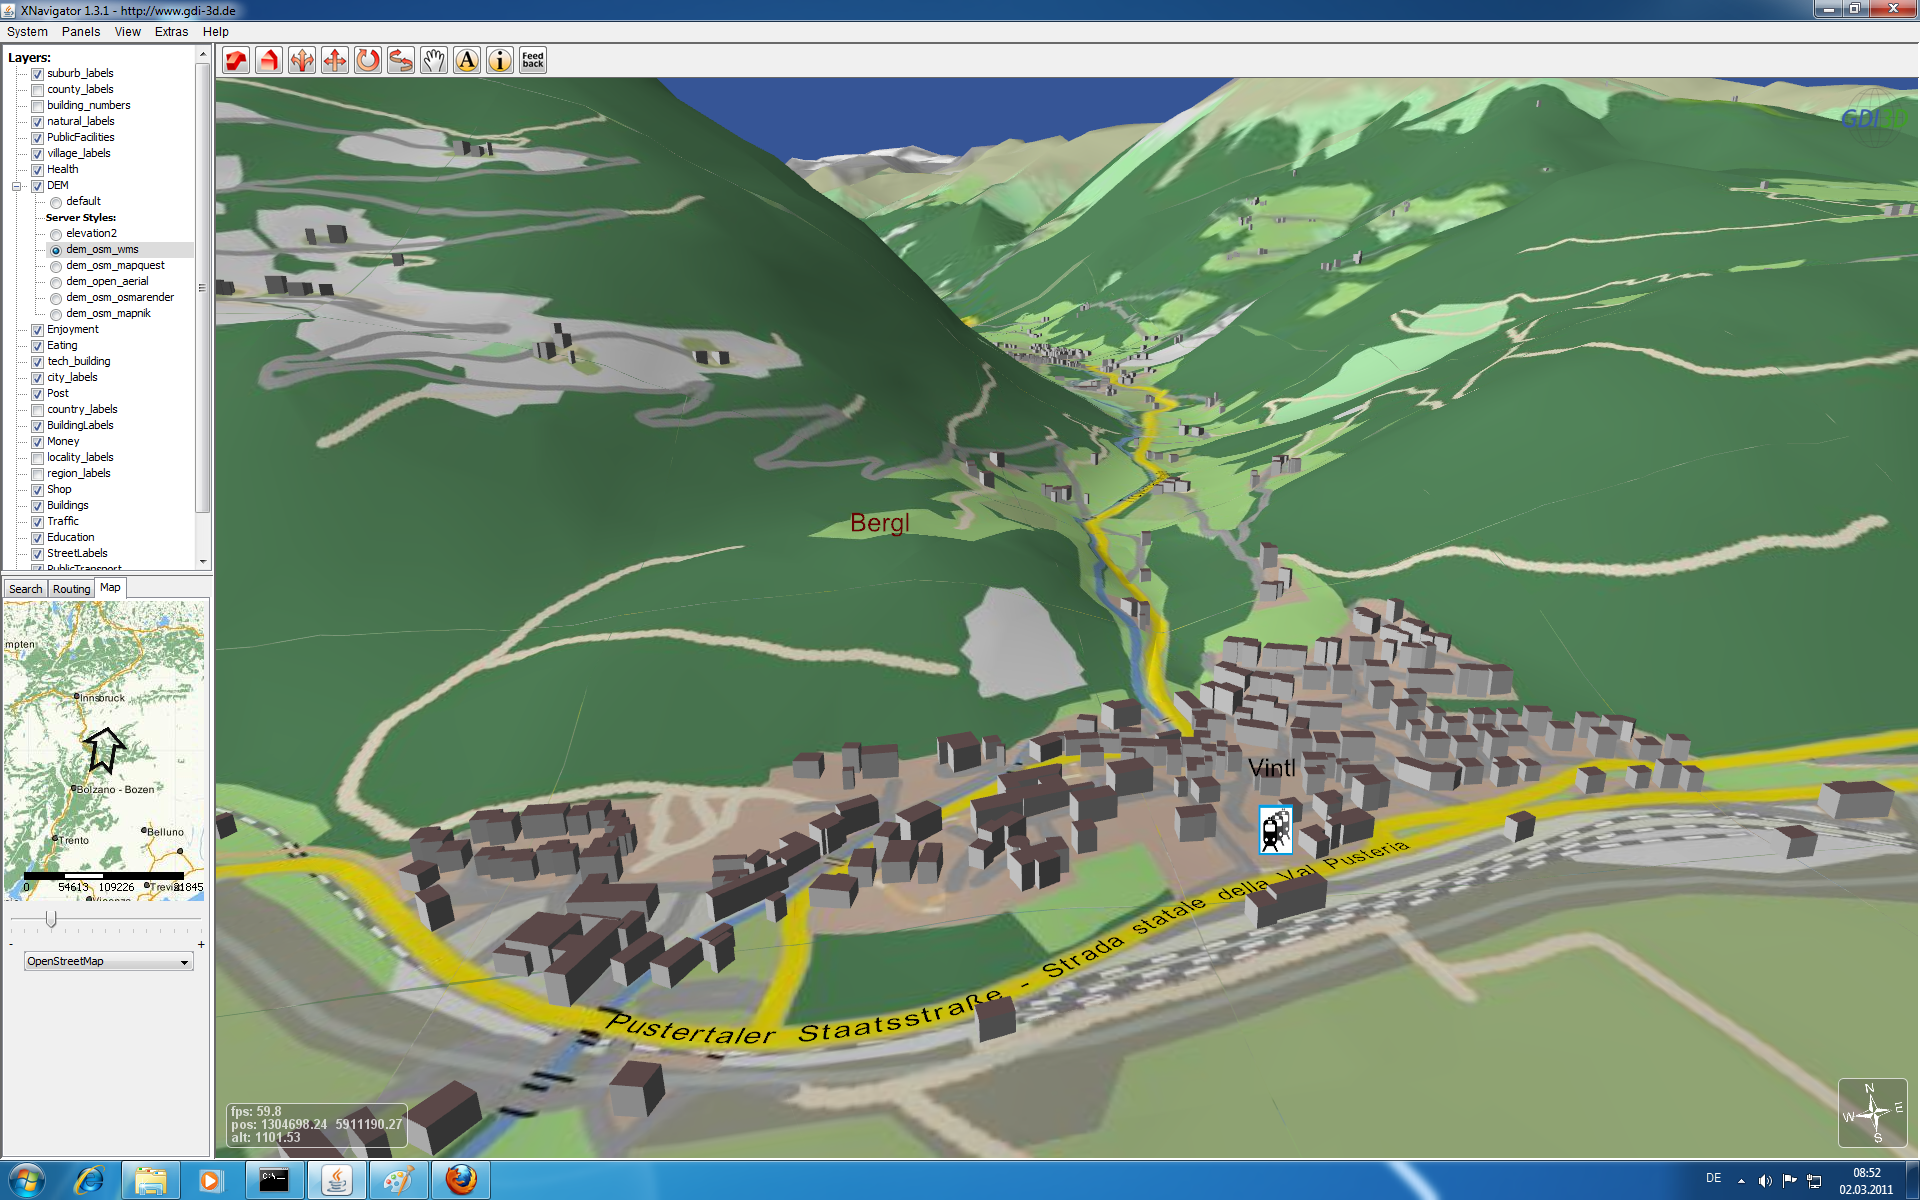The image size is (1920, 1200).
Task: Click the train station icon near Vintl
Action: click(x=1275, y=830)
